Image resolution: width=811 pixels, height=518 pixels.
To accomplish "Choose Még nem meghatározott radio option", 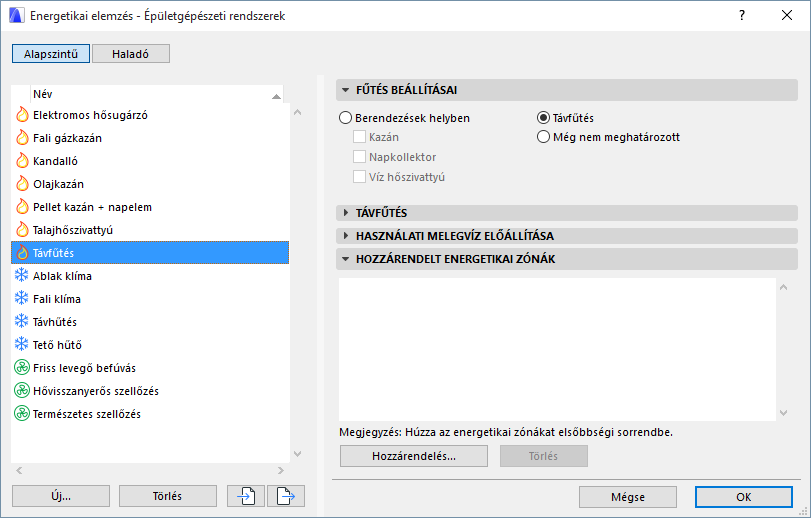I will [543, 137].
